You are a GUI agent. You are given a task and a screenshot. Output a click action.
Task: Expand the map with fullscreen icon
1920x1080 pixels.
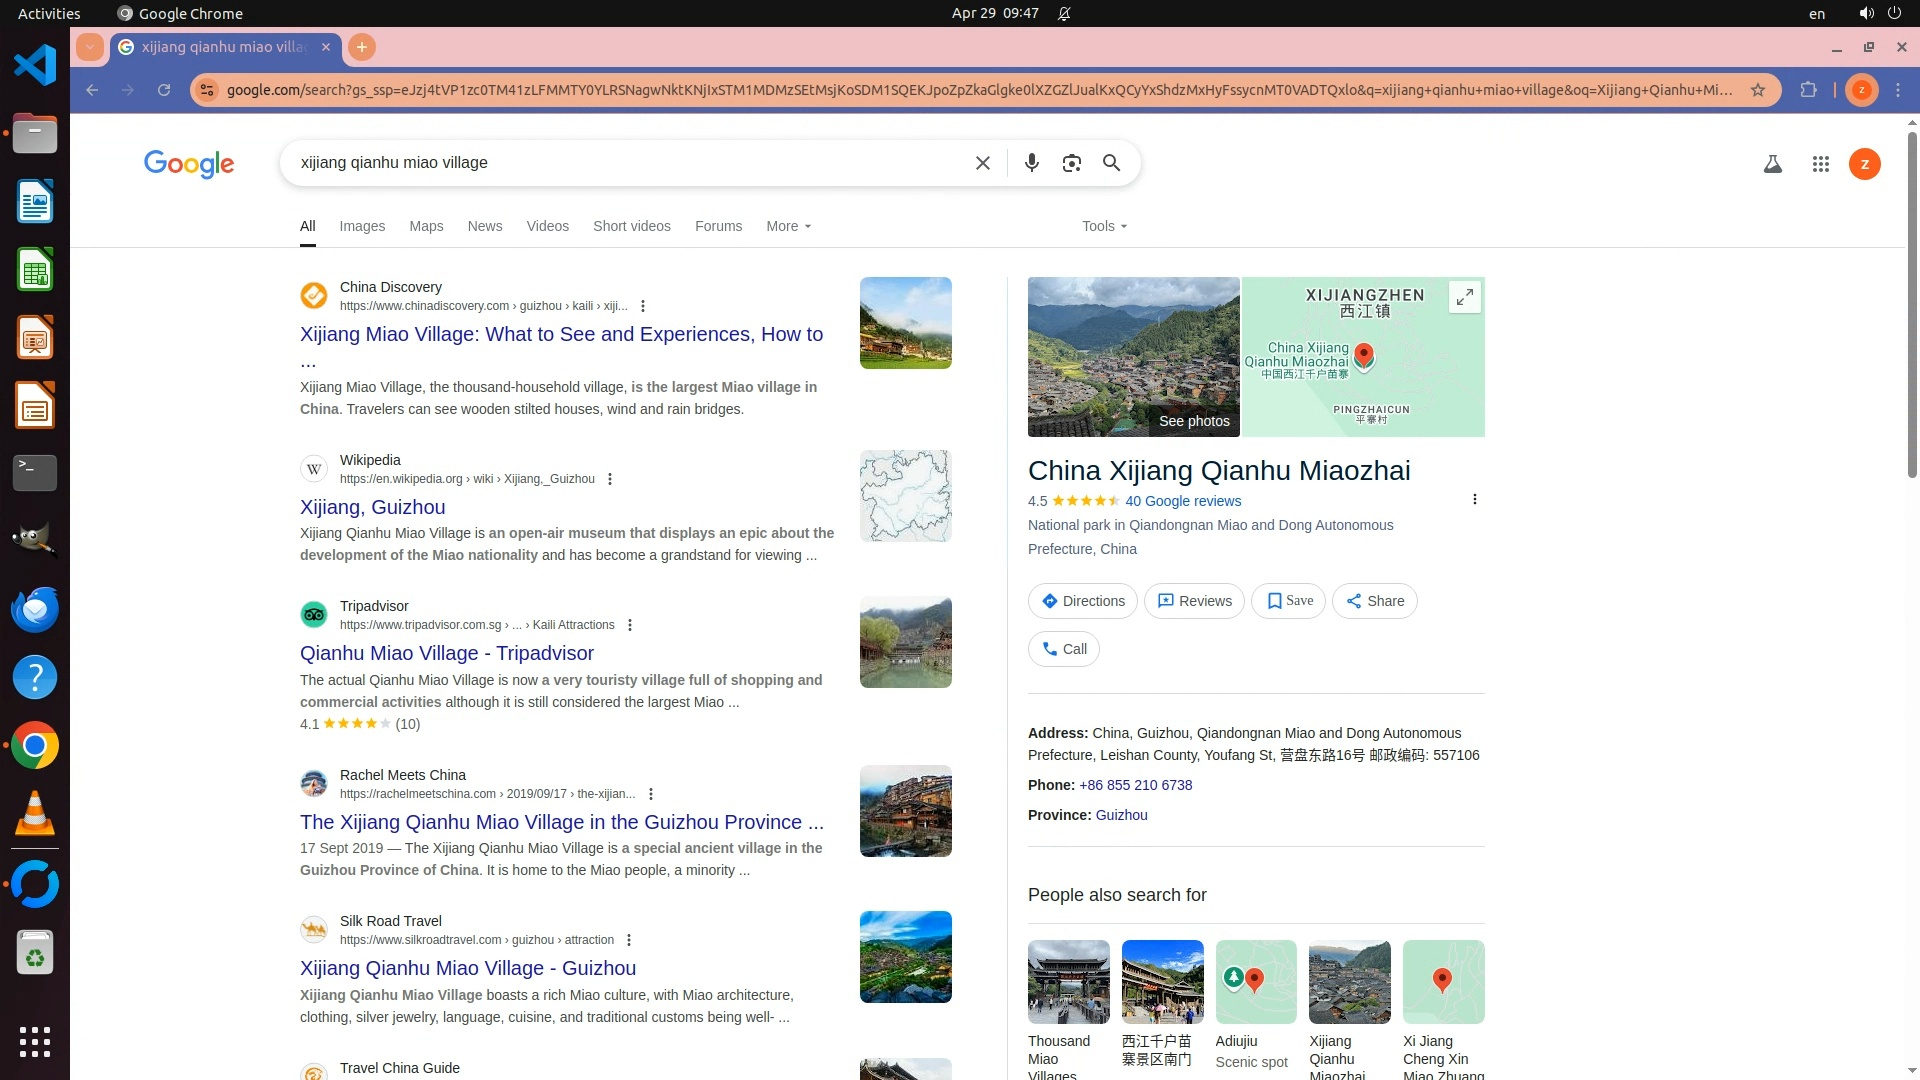1464,297
